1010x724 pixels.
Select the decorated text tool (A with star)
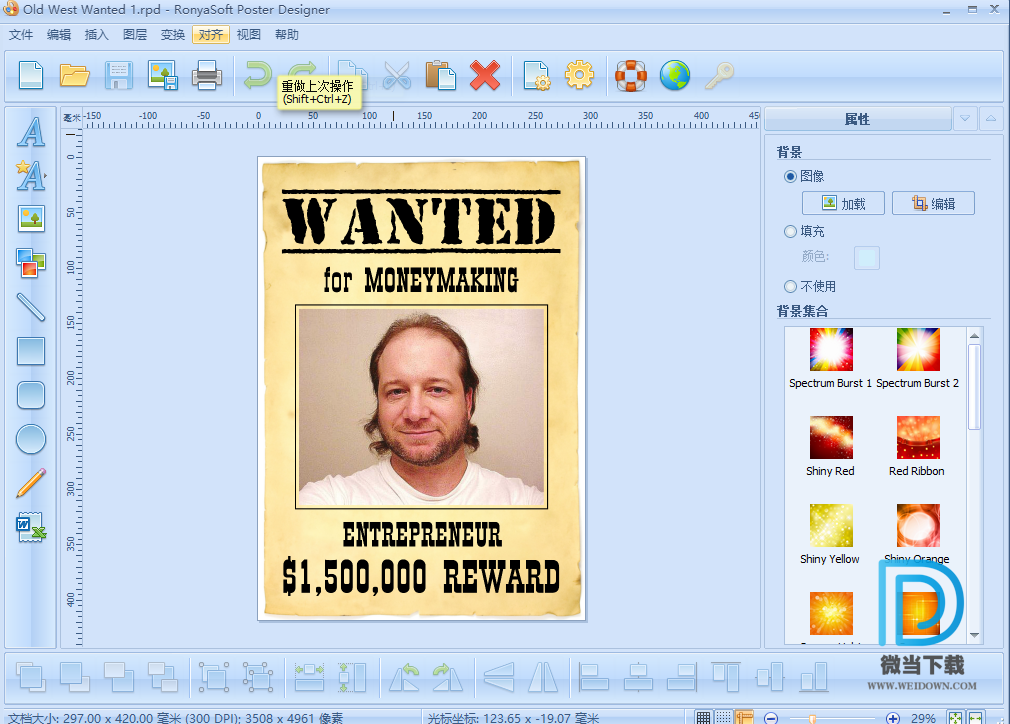tap(31, 175)
